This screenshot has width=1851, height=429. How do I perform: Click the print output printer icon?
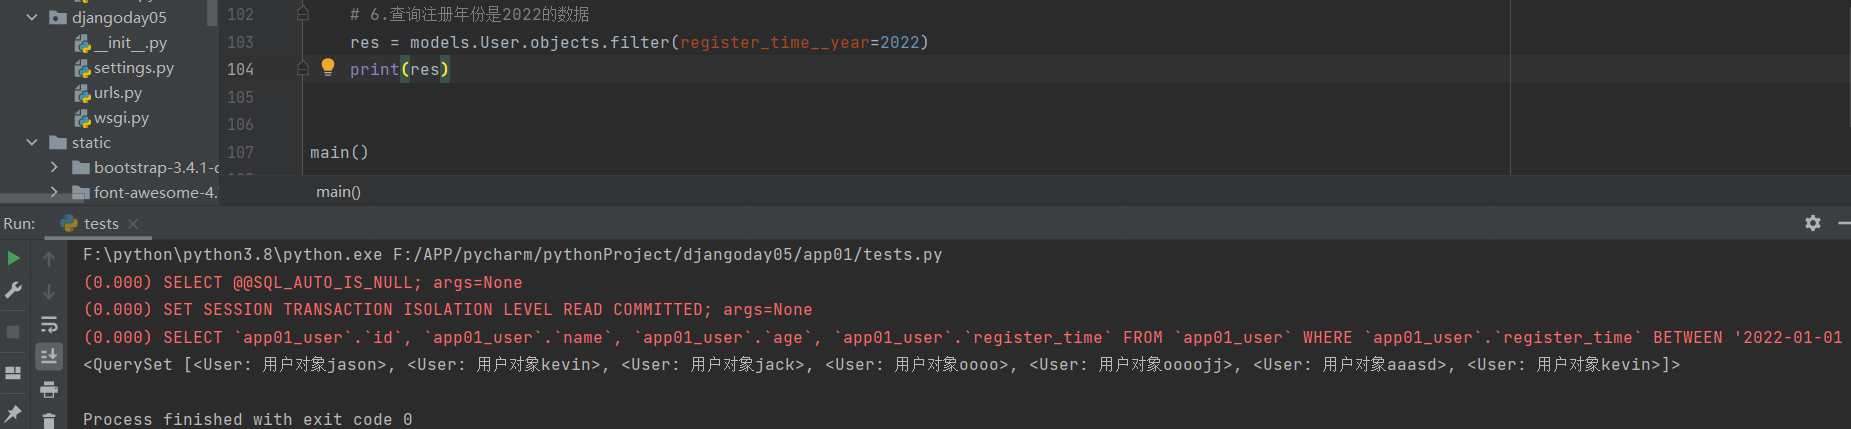(48, 390)
